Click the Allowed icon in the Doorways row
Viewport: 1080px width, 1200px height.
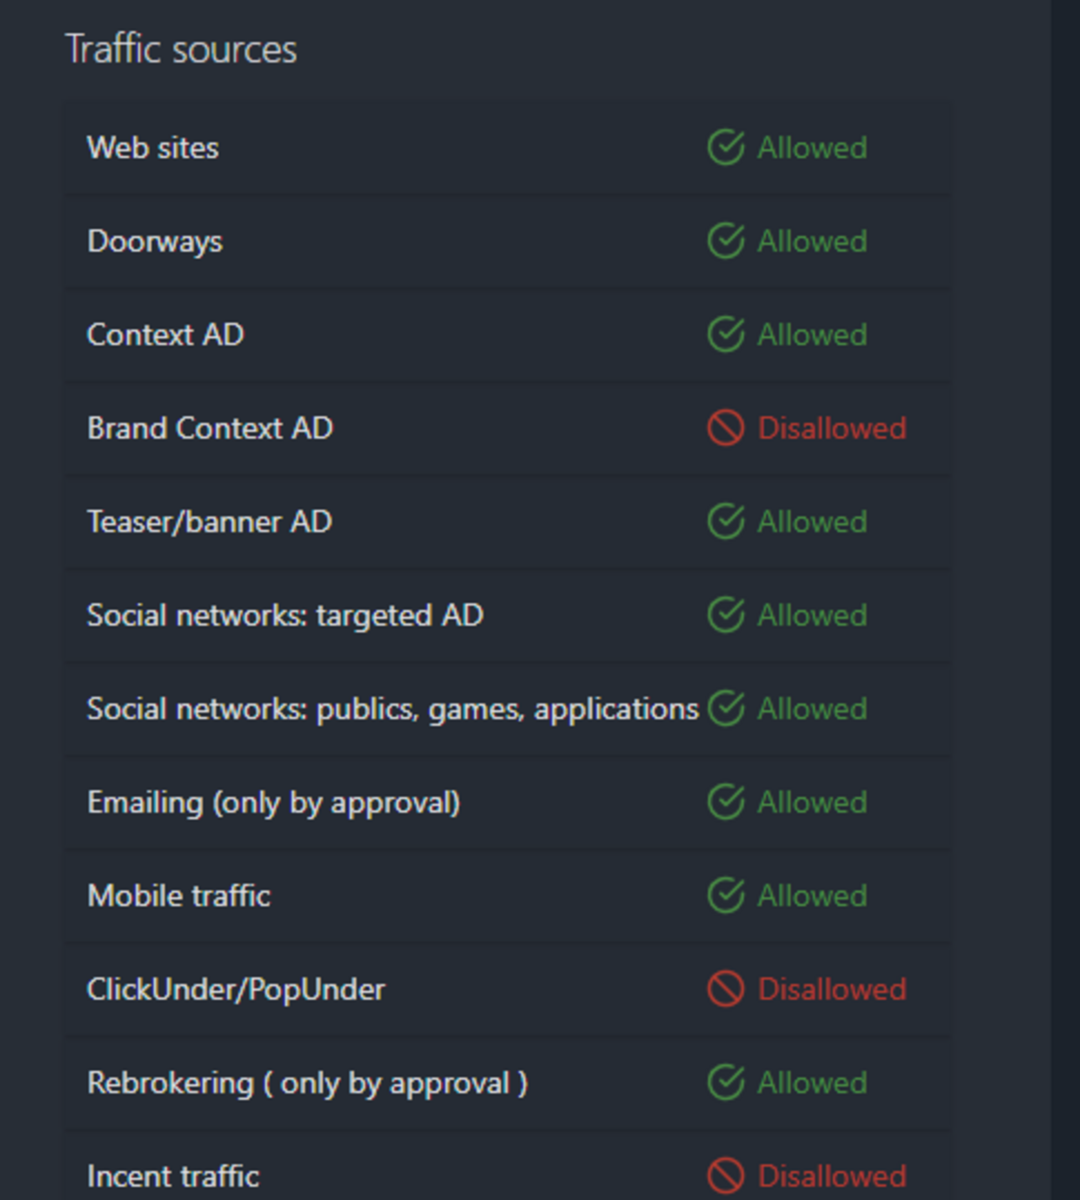726,241
